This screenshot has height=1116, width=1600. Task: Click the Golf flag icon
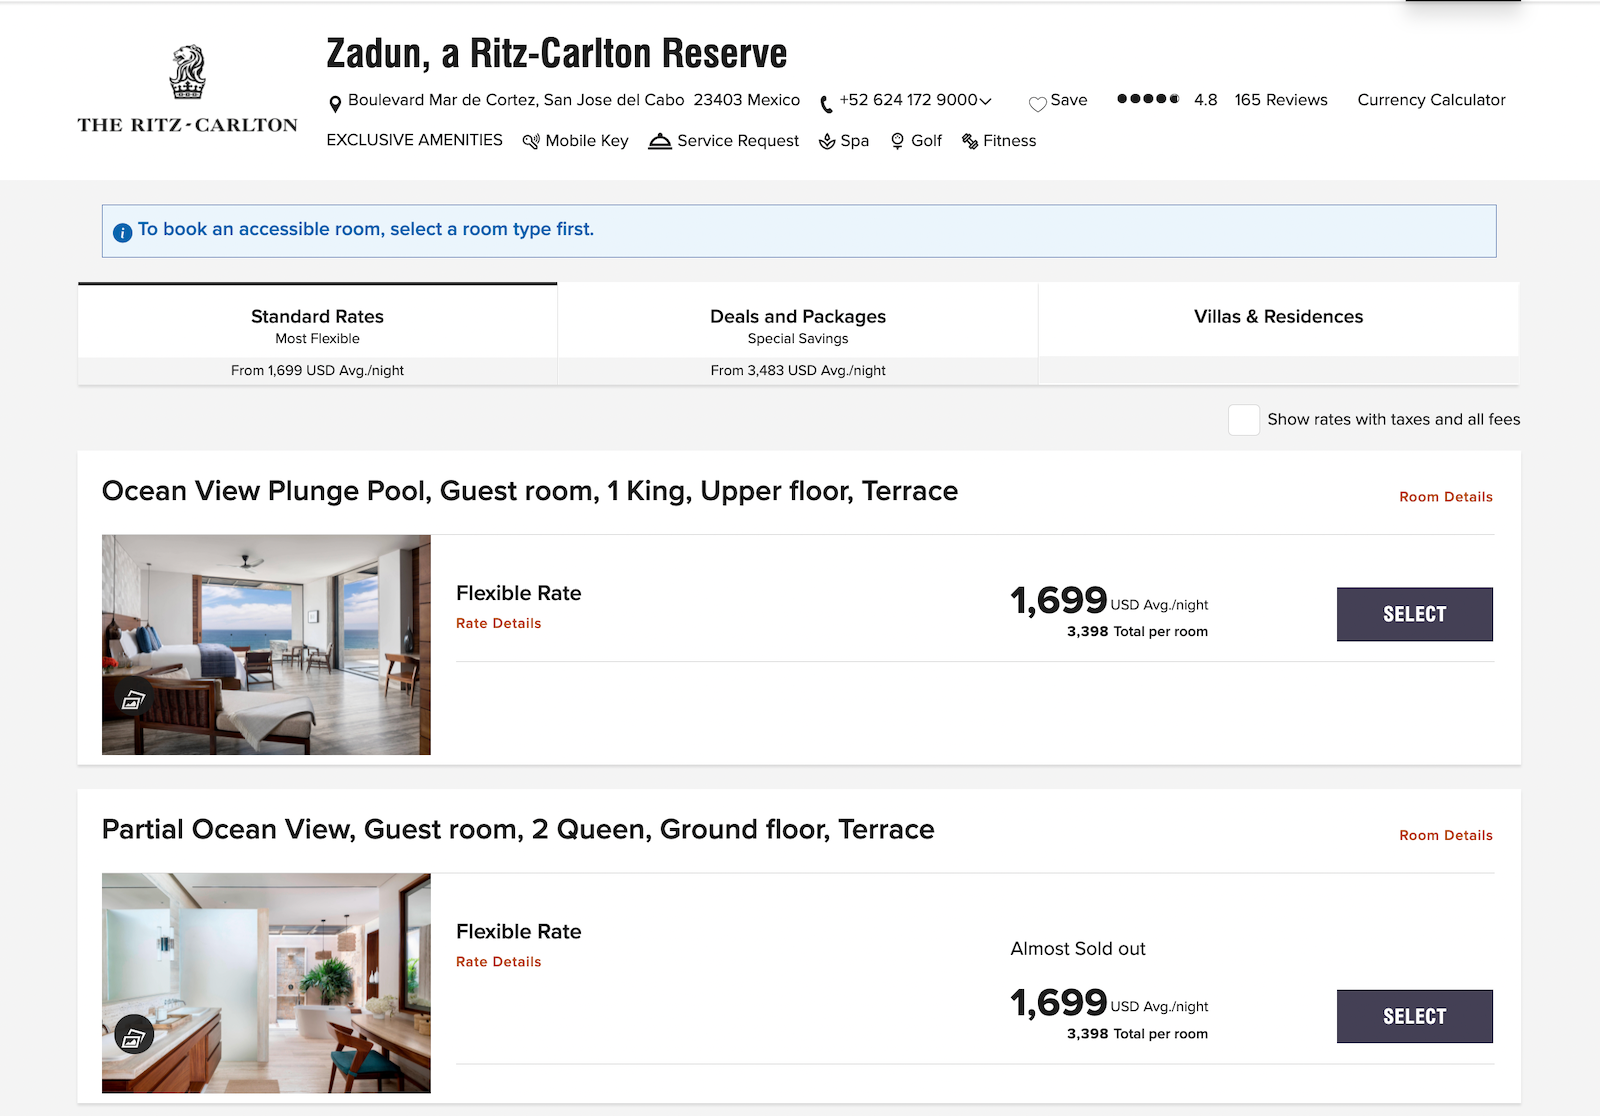(x=898, y=141)
